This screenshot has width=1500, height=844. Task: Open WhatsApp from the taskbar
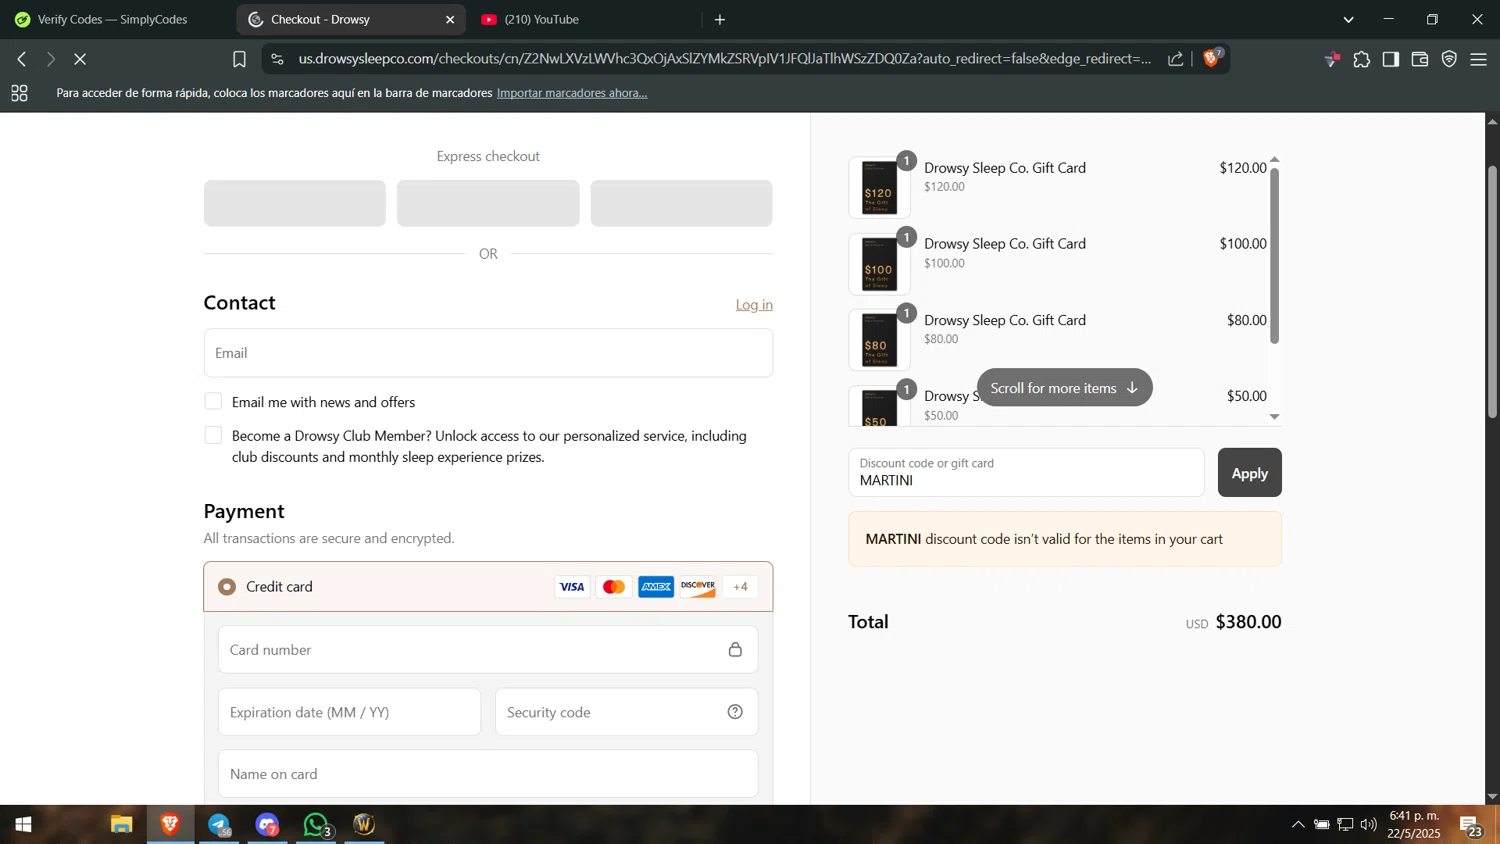pos(316,825)
